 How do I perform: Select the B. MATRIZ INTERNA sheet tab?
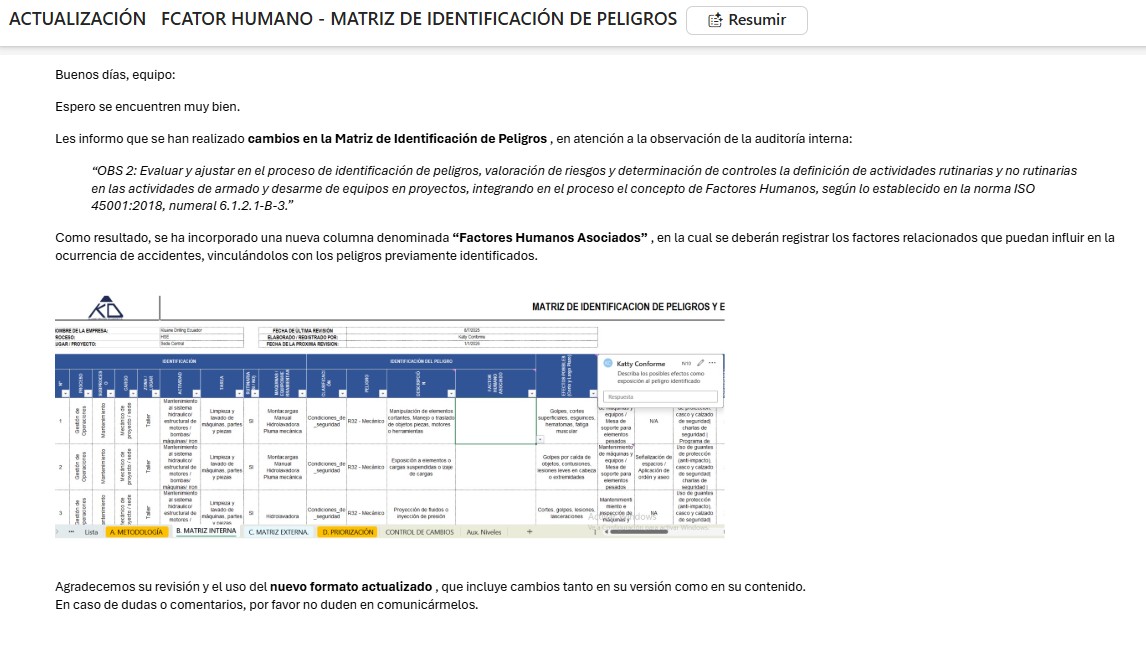tap(205, 532)
